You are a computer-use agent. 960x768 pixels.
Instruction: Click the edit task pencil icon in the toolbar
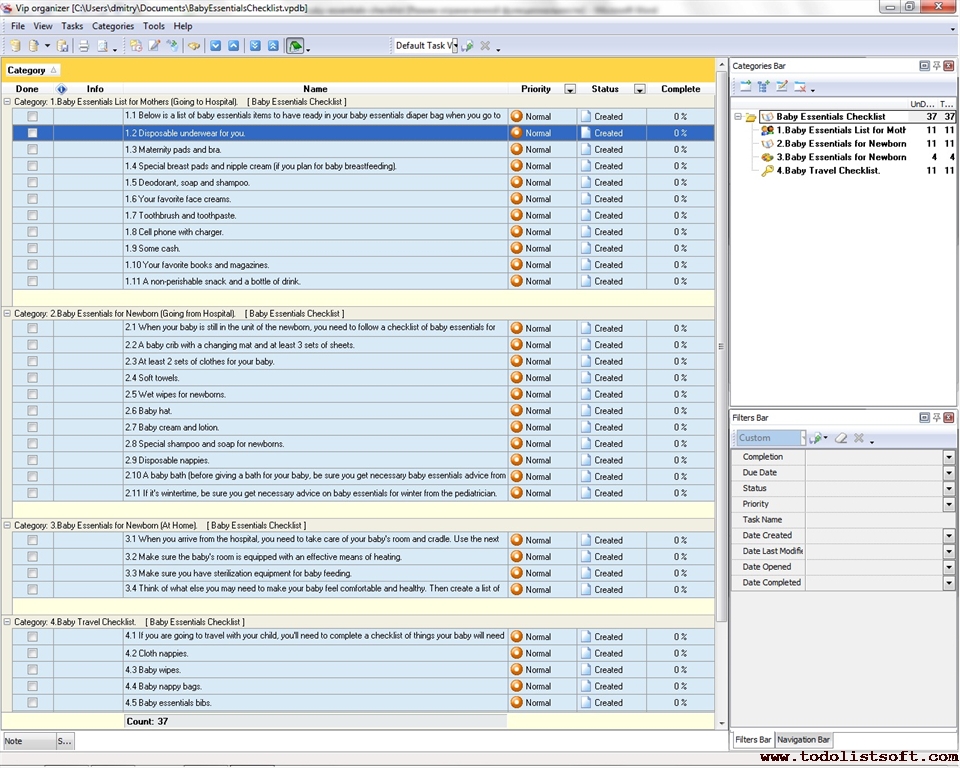point(154,46)
